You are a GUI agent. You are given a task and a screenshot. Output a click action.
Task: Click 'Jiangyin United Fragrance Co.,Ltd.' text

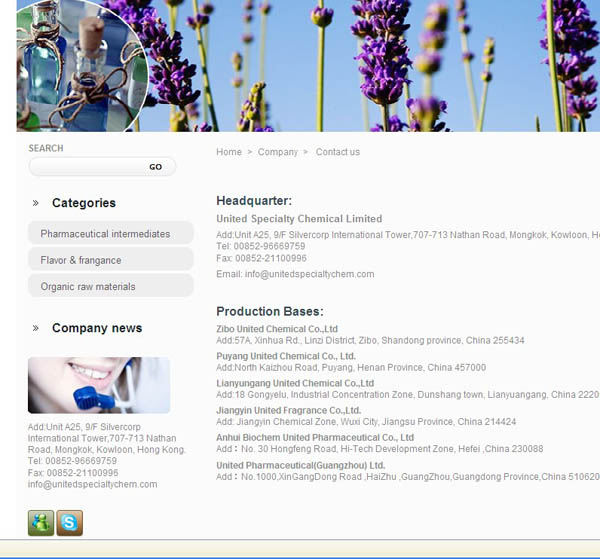pos(289,410)
